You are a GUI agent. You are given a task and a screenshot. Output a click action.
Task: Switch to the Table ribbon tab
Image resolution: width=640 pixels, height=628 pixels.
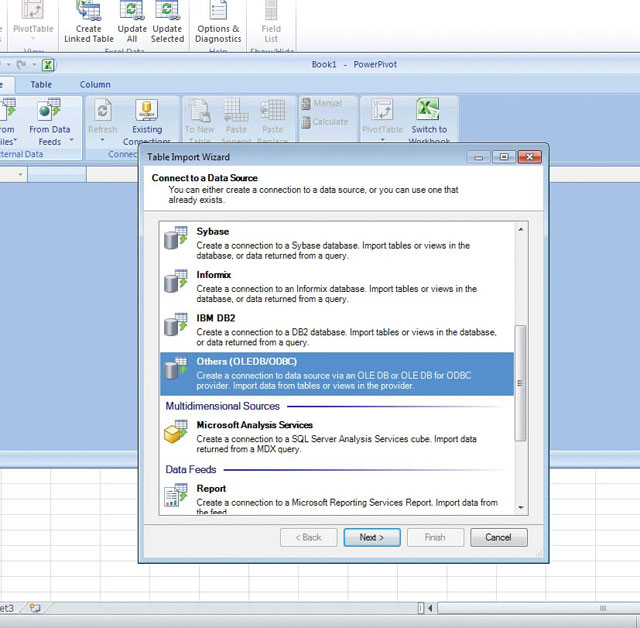[x=41, y=85]
